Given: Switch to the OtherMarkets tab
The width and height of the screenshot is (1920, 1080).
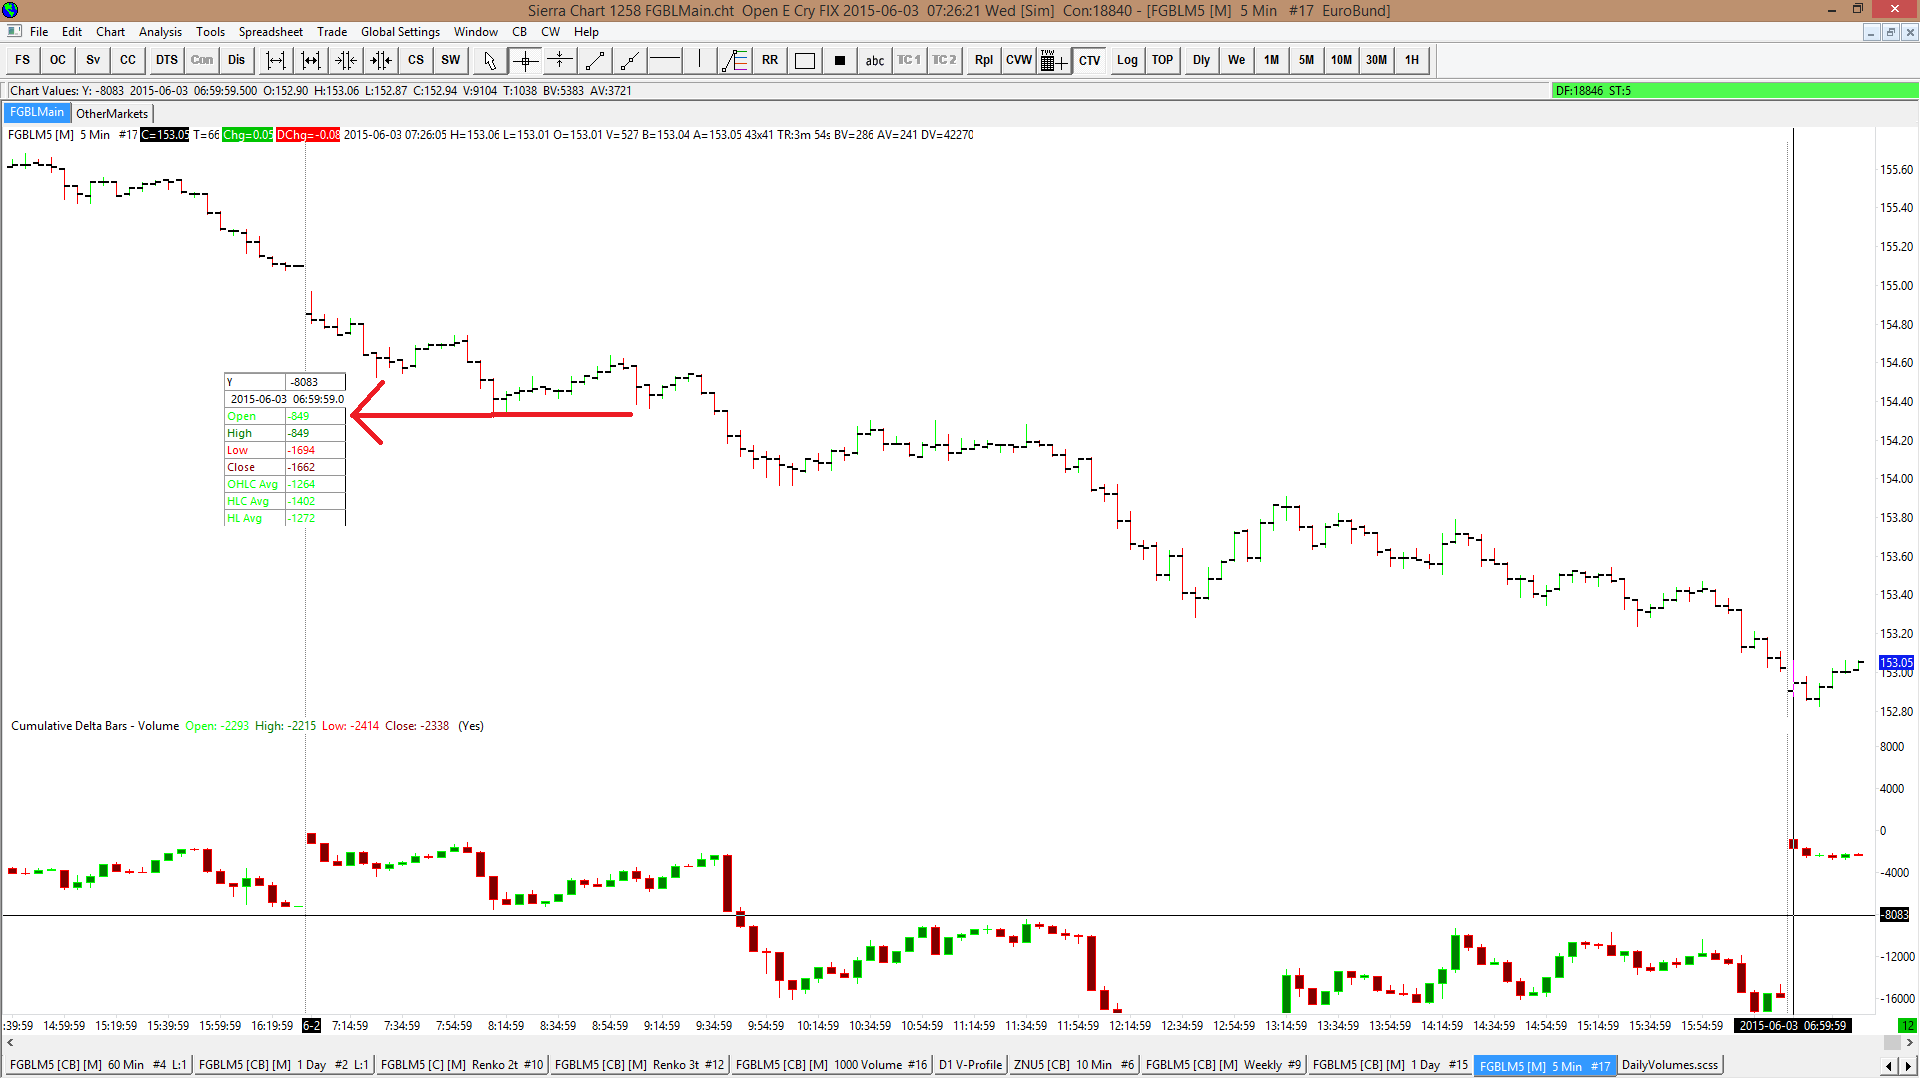Looking at the screenshot, I should [x=112, y=113].
